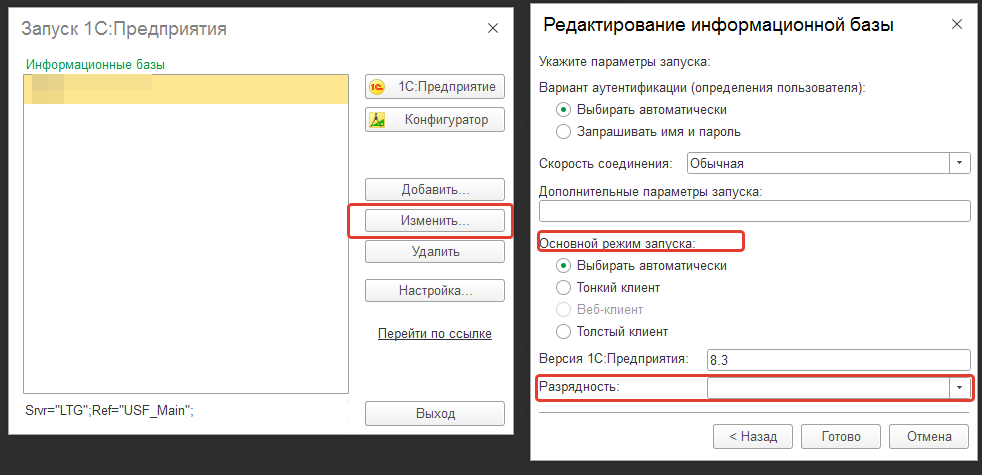Viewport: 982px width, 475px height.
Task: Click the Готово button
Action: 840,436
